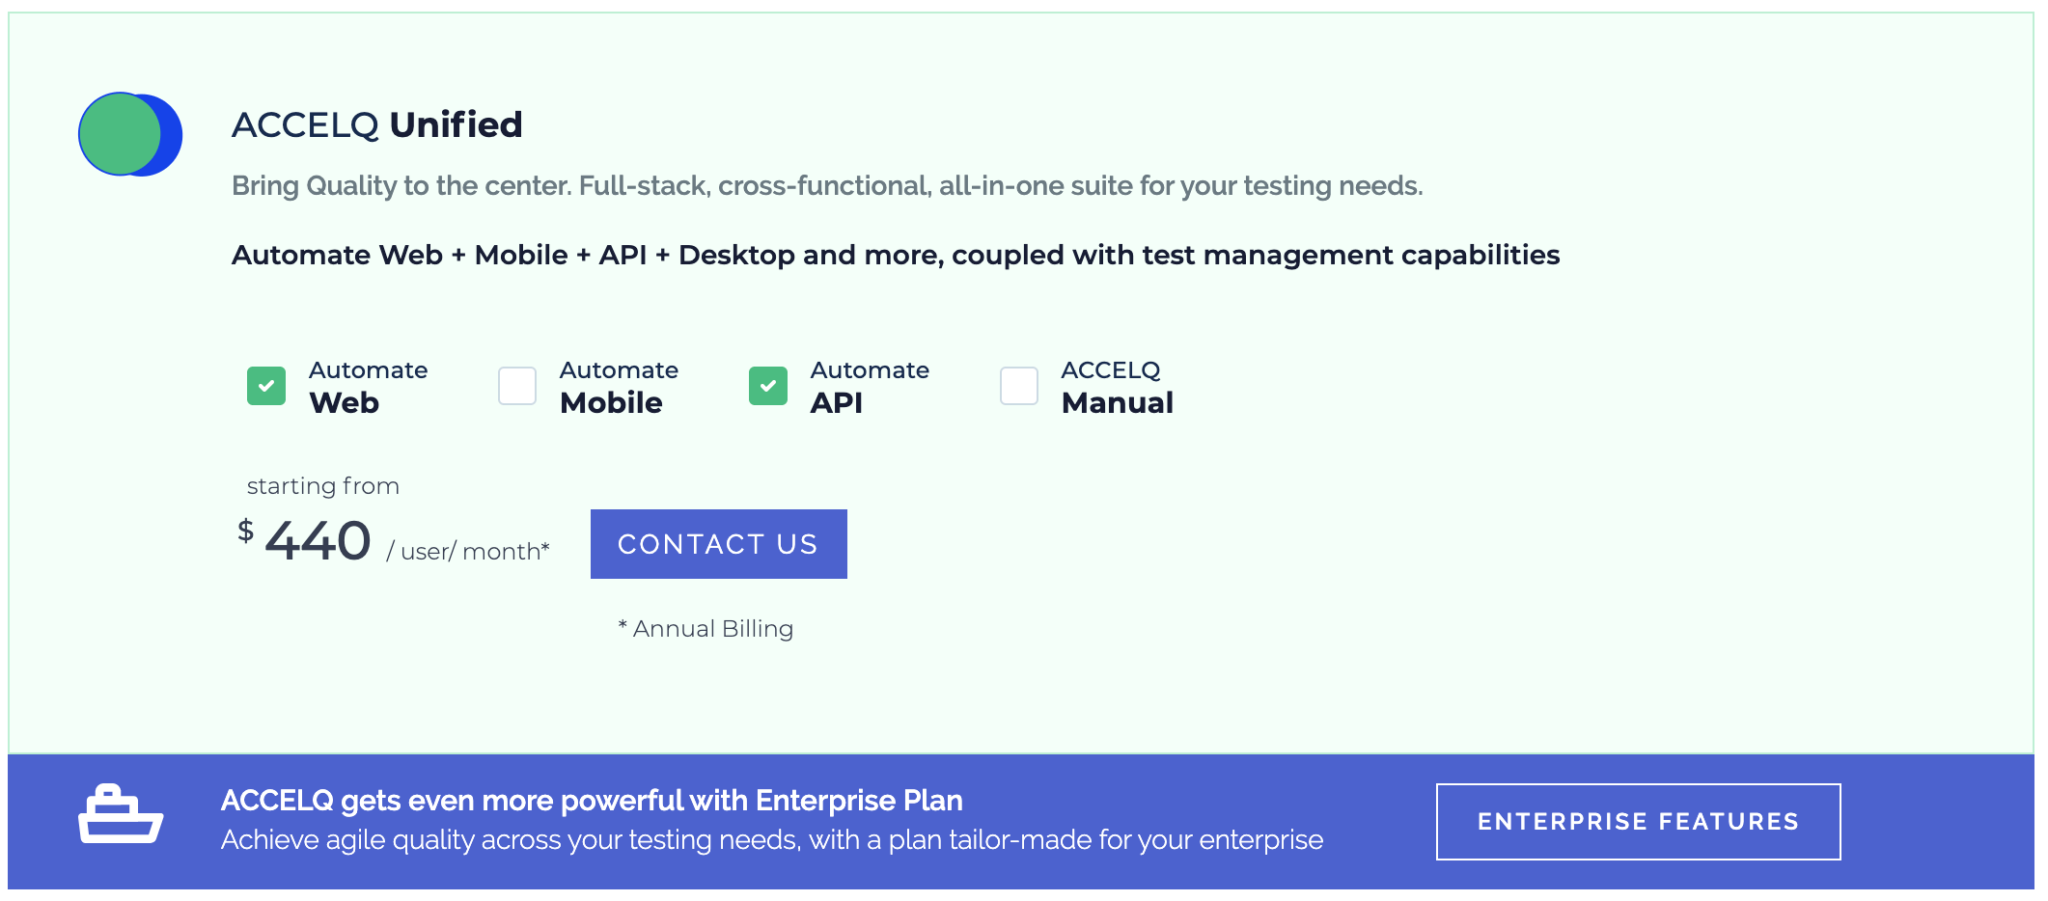Uncheck the Automate API checkbox

coord(768,386)
